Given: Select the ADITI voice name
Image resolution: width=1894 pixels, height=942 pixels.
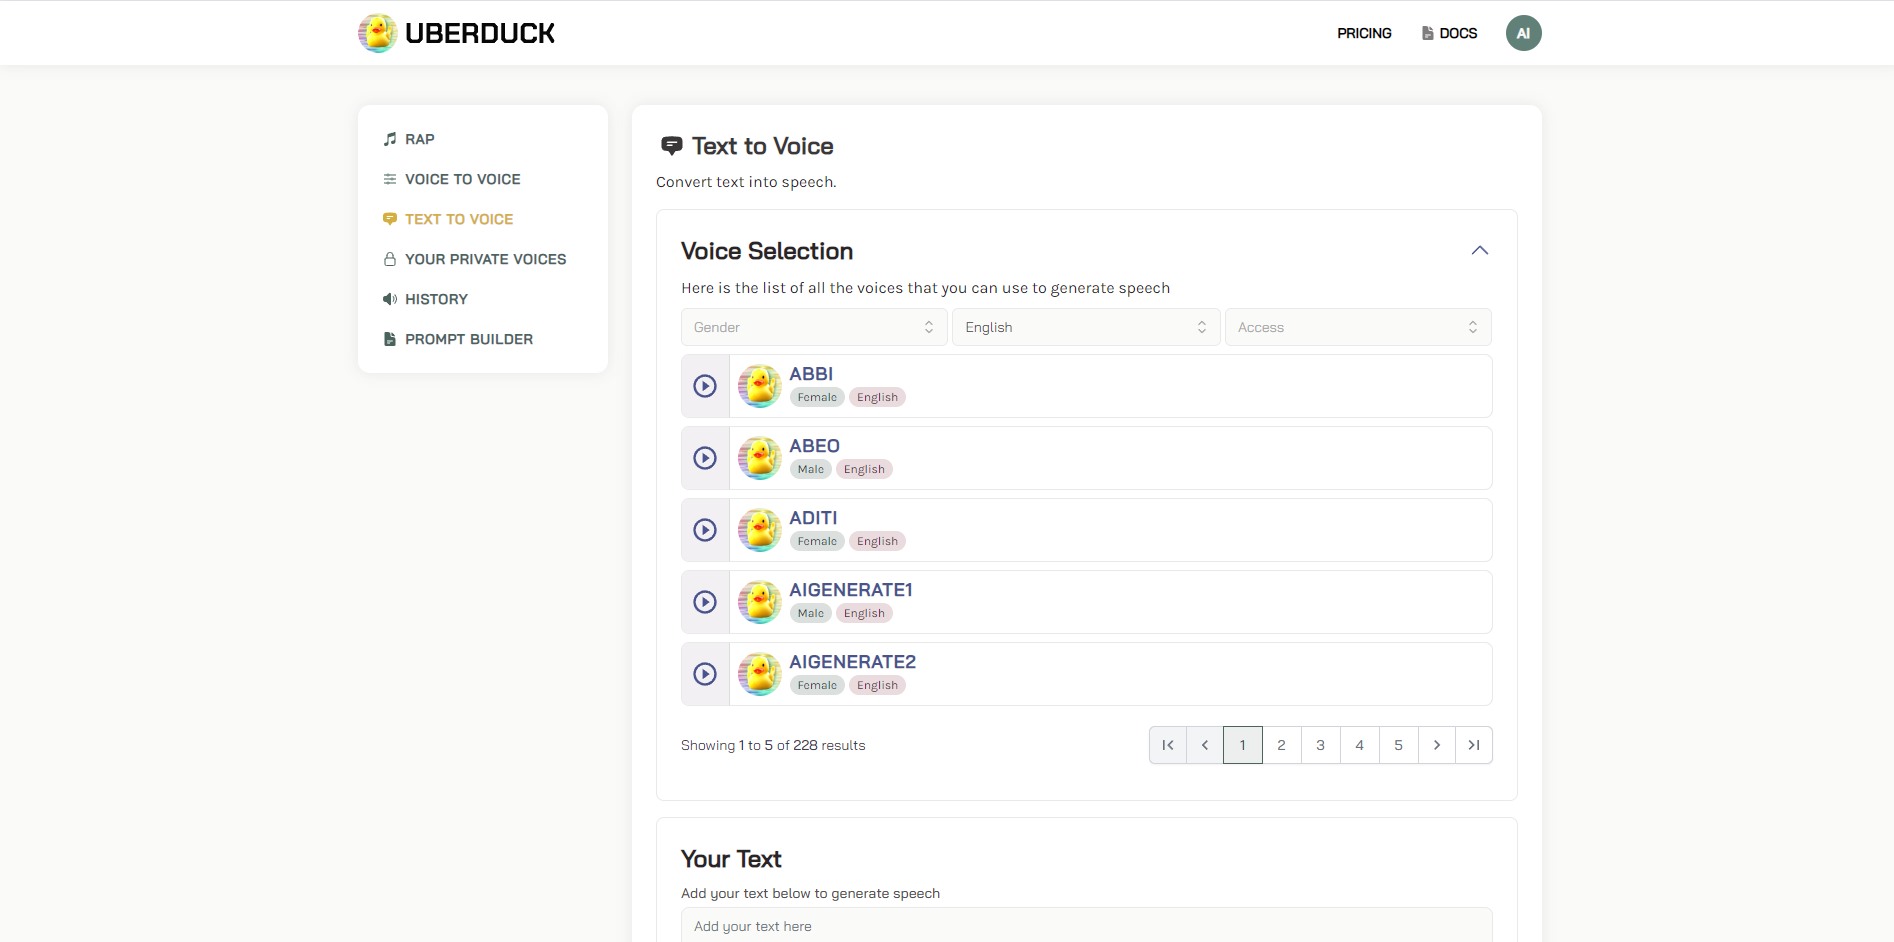Looking at the screenshot, I should pos(813,518).
